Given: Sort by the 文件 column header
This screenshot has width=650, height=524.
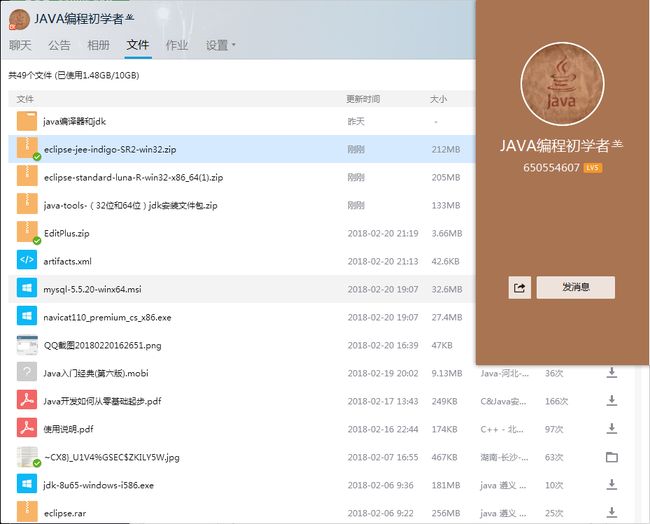Looking at the screenshot, I should point(25,99).
